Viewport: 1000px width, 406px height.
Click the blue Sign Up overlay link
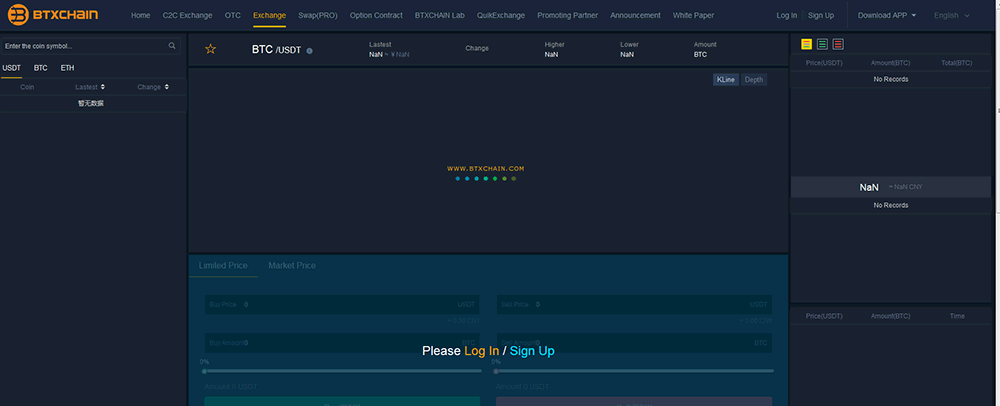tap(532, 351)
